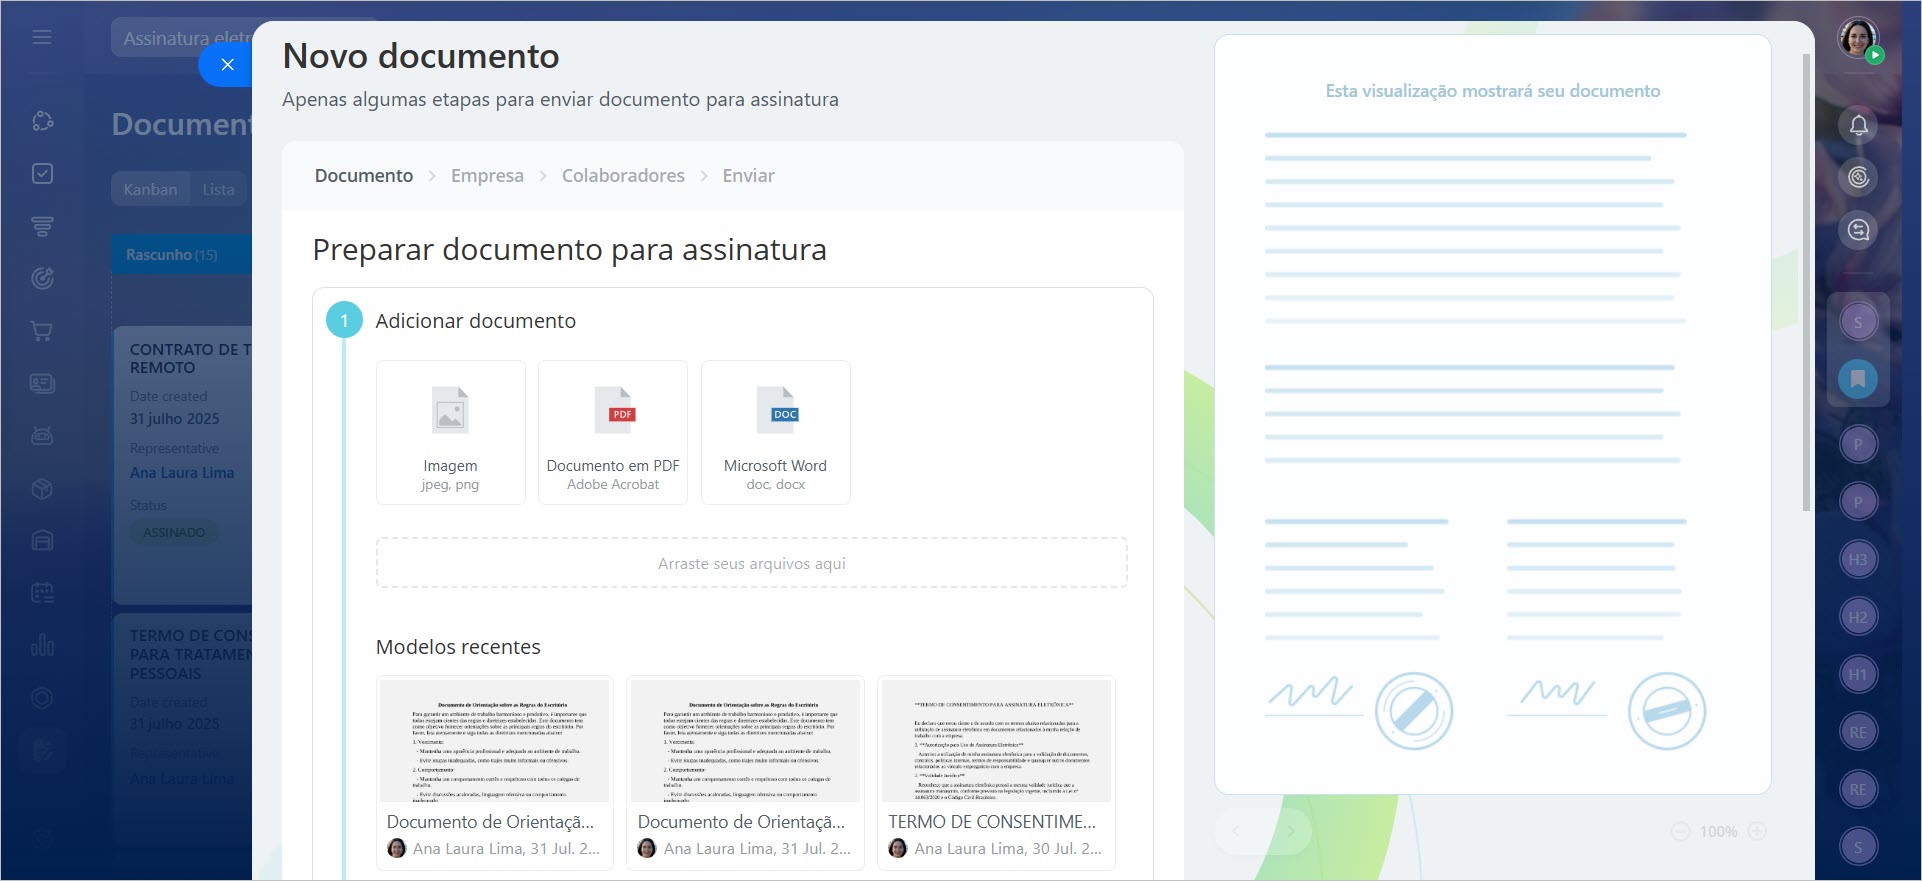The width and height of the screenshot is (1922, 881).
Task: Select TERMO DE CONSENTIME... recent template
Action: tap(995, 771)
